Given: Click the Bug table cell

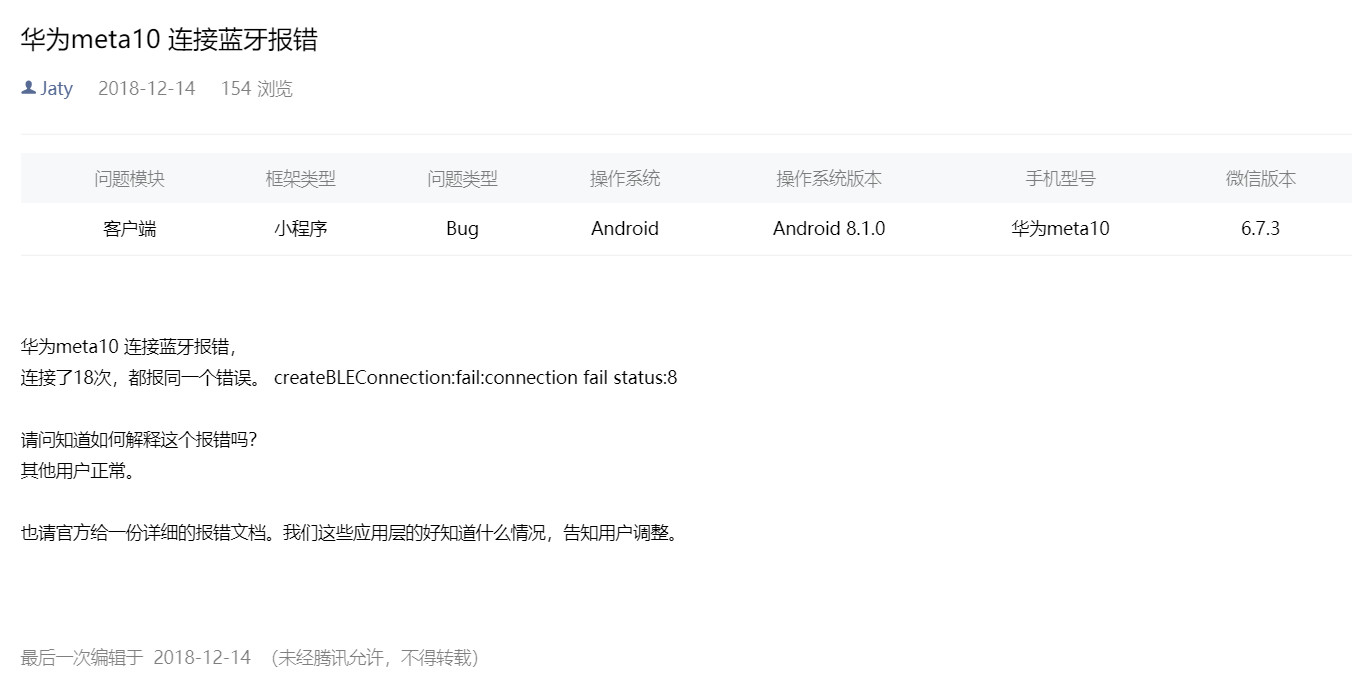Looking at the screenshot, I should click(462, 229).
